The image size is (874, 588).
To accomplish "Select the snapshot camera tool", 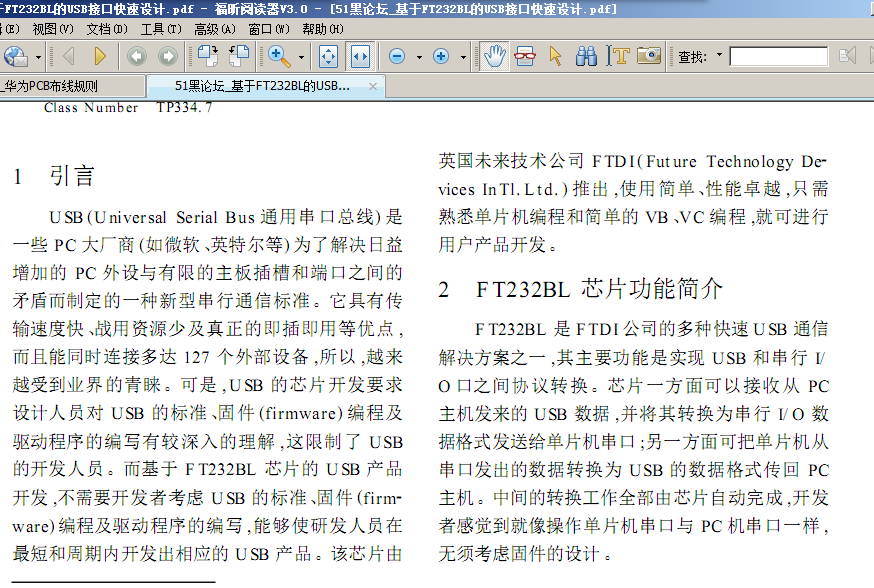I will pyautogui.click(x=649, y=56).
